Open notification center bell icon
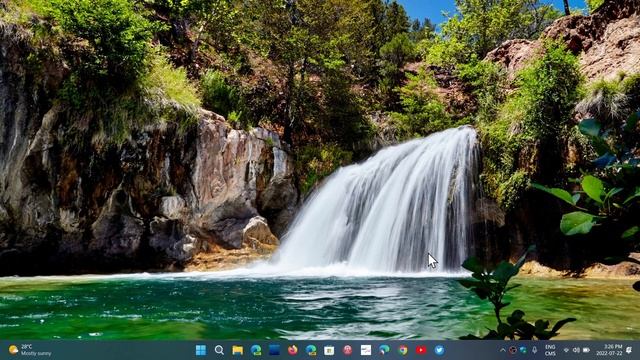640x360 pixels. point(629,350)
